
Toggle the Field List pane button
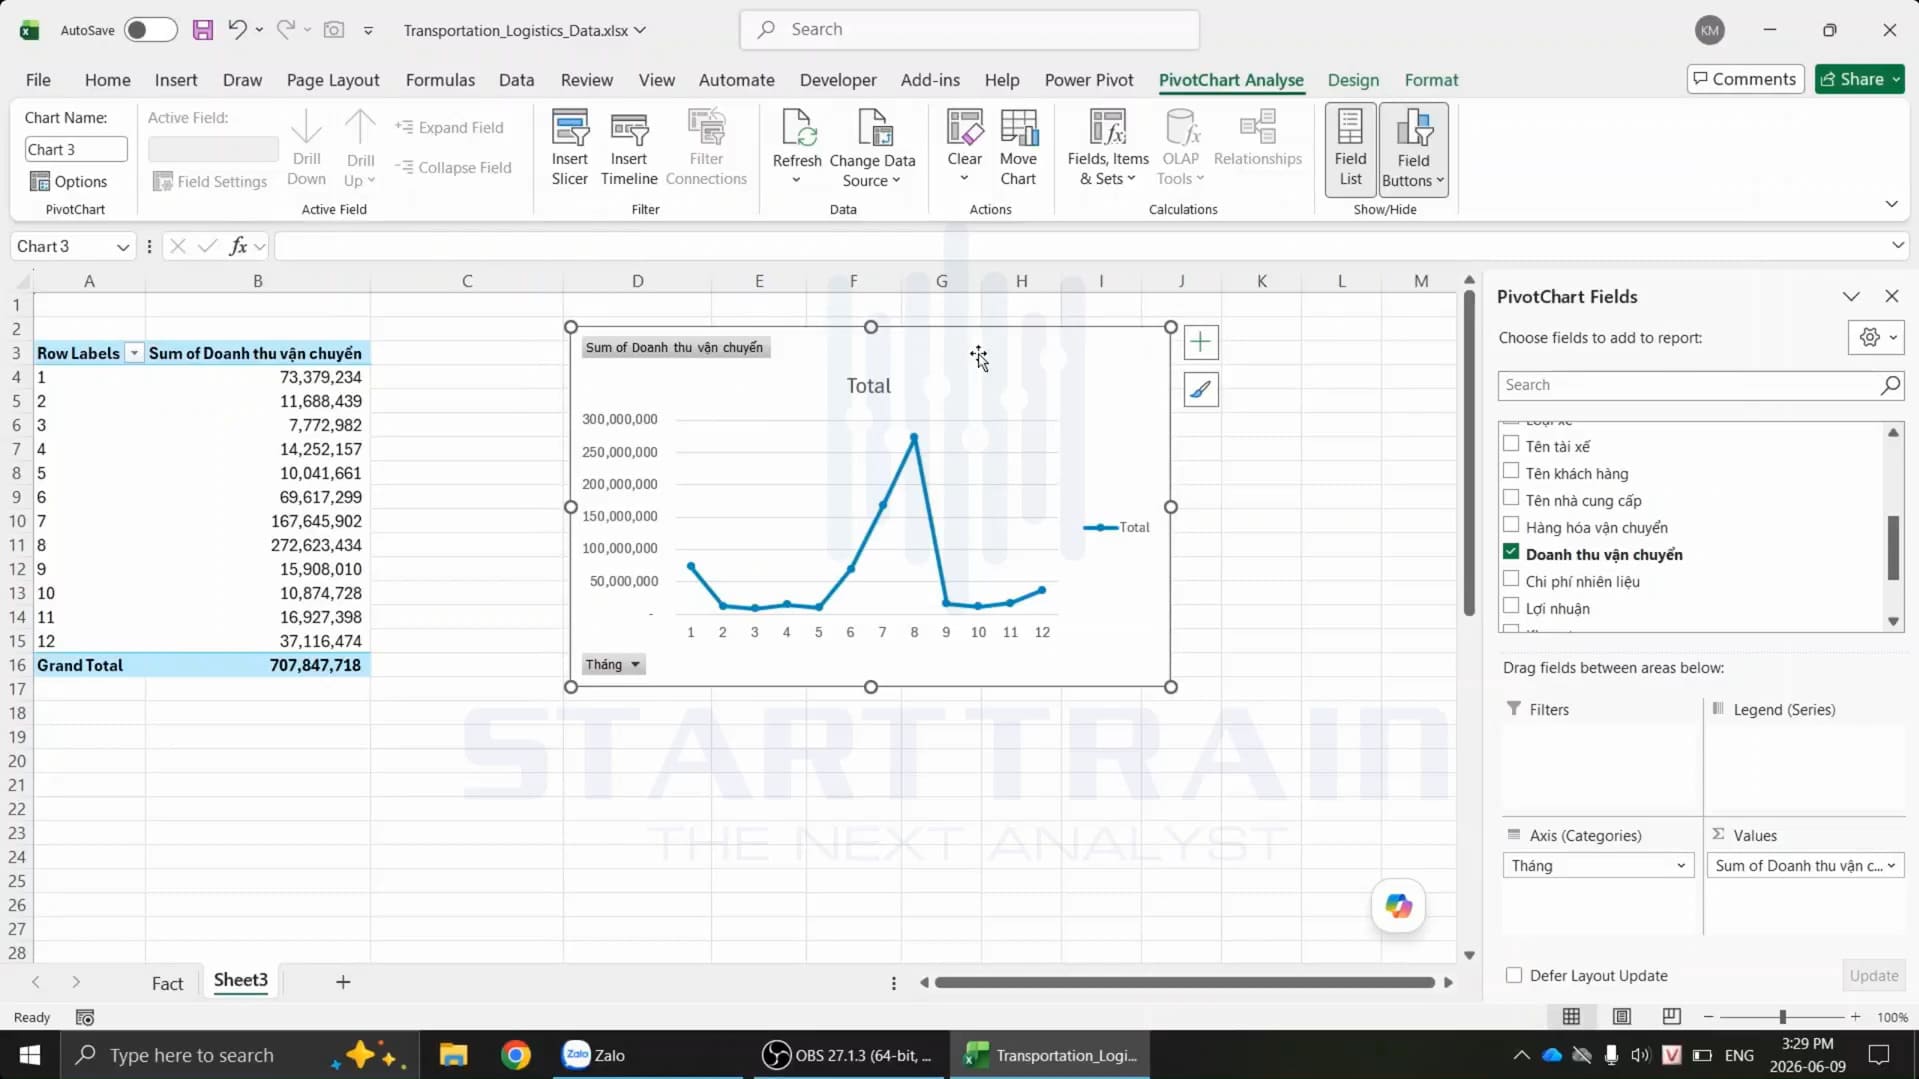point(1350,148)
